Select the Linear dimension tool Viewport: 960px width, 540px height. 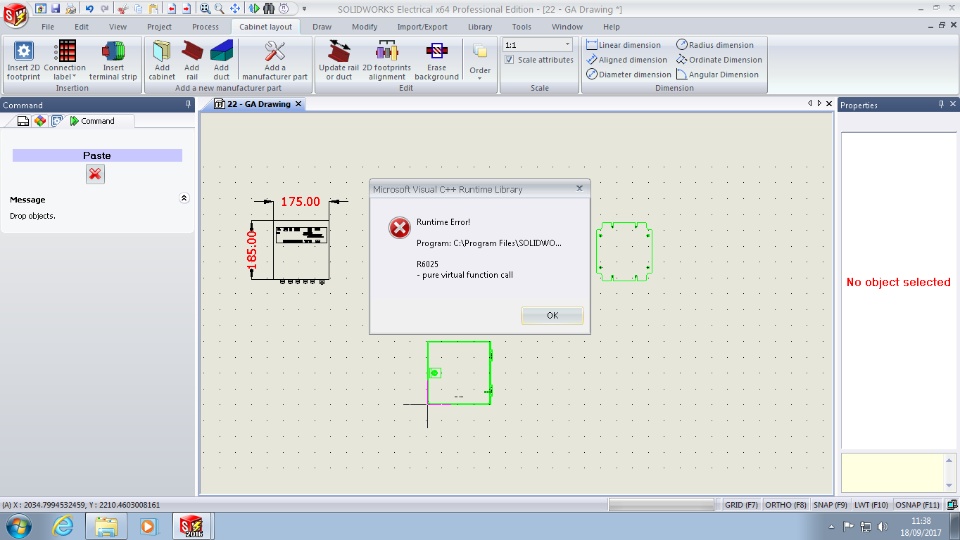pos(624,45)
